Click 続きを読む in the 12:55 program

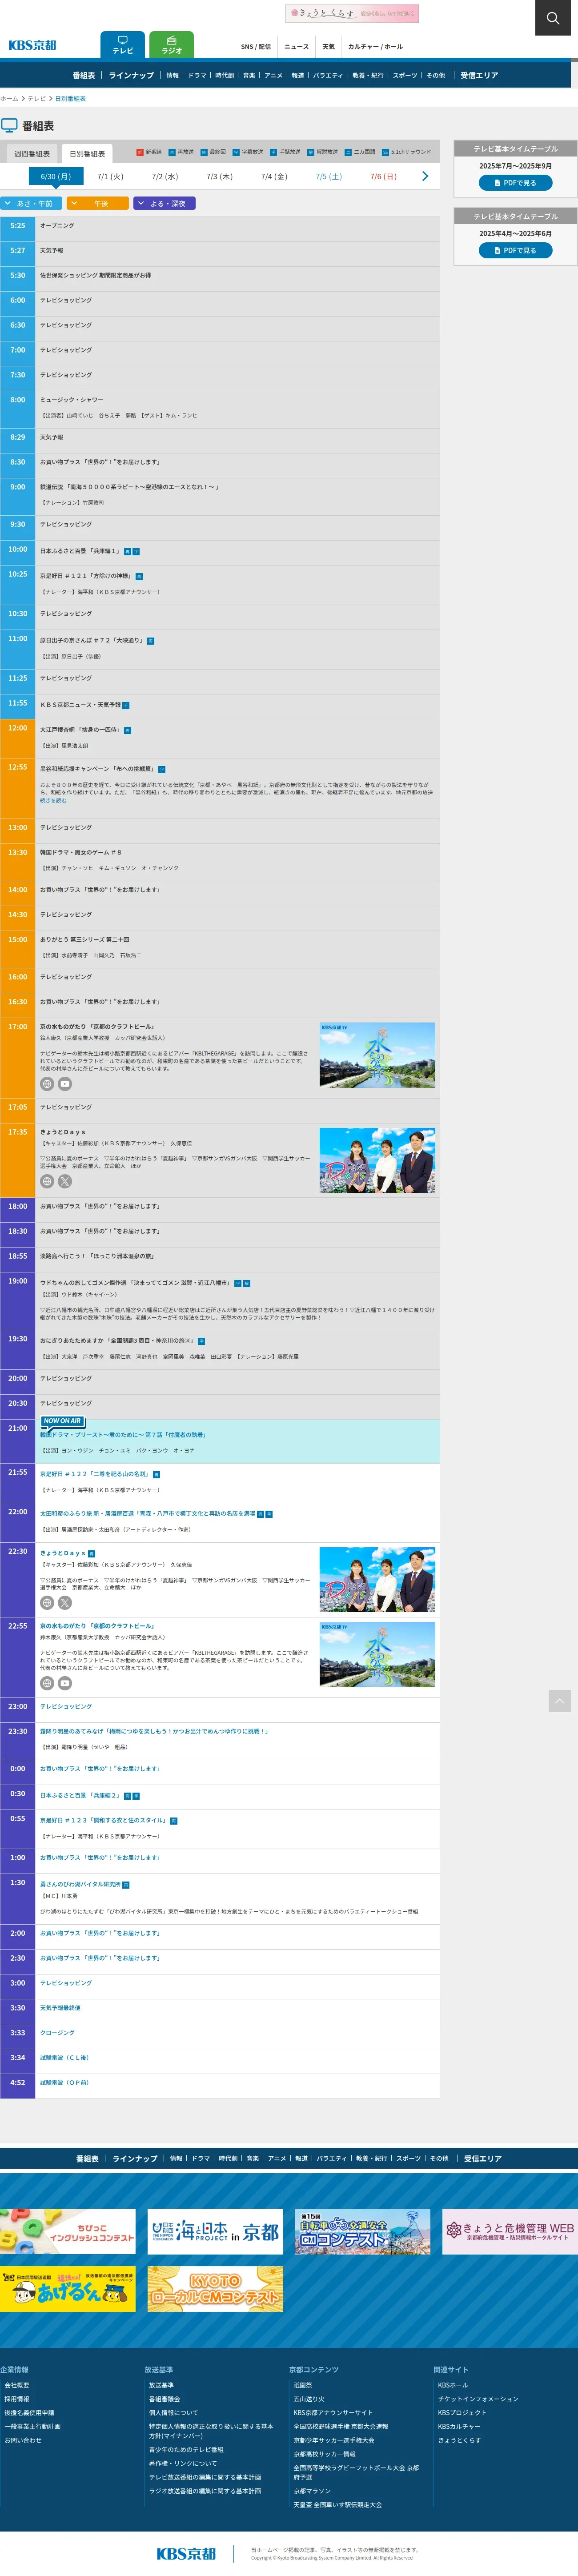click(x=53, y=800)
